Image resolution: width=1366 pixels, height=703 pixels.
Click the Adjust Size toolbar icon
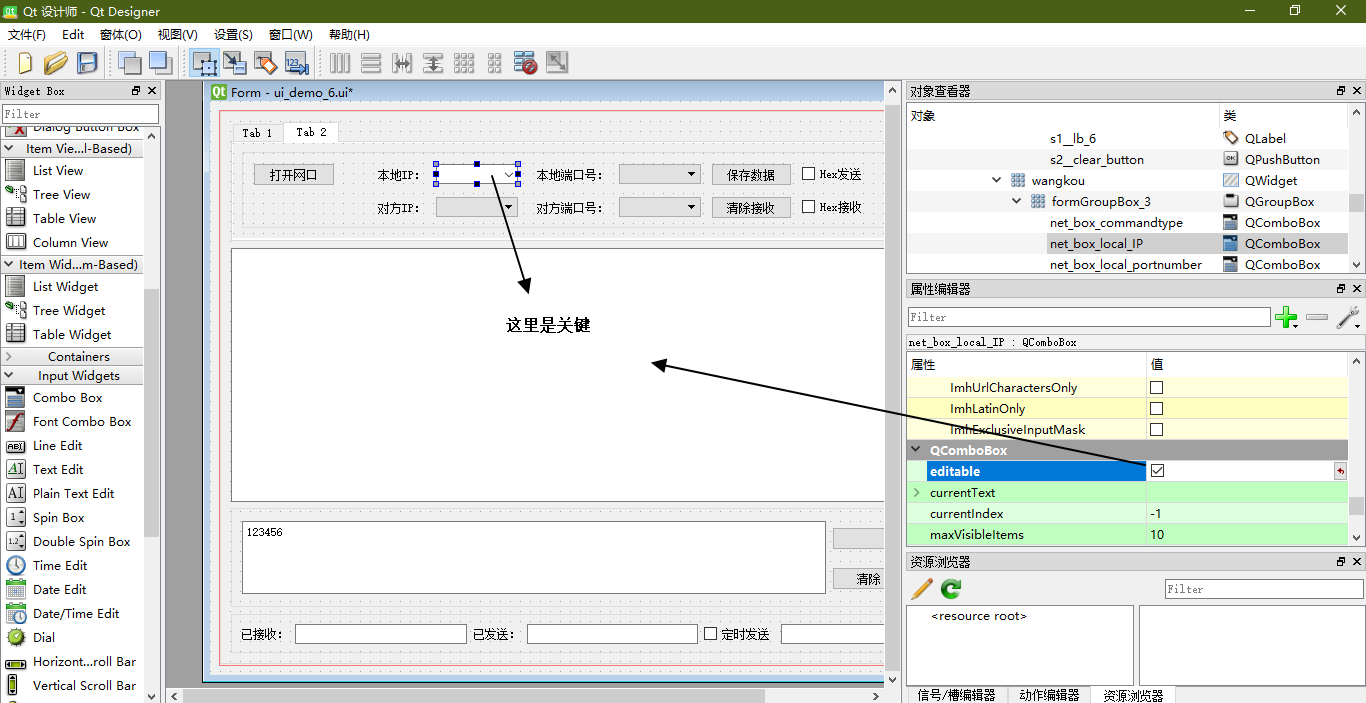coord(557,63)
